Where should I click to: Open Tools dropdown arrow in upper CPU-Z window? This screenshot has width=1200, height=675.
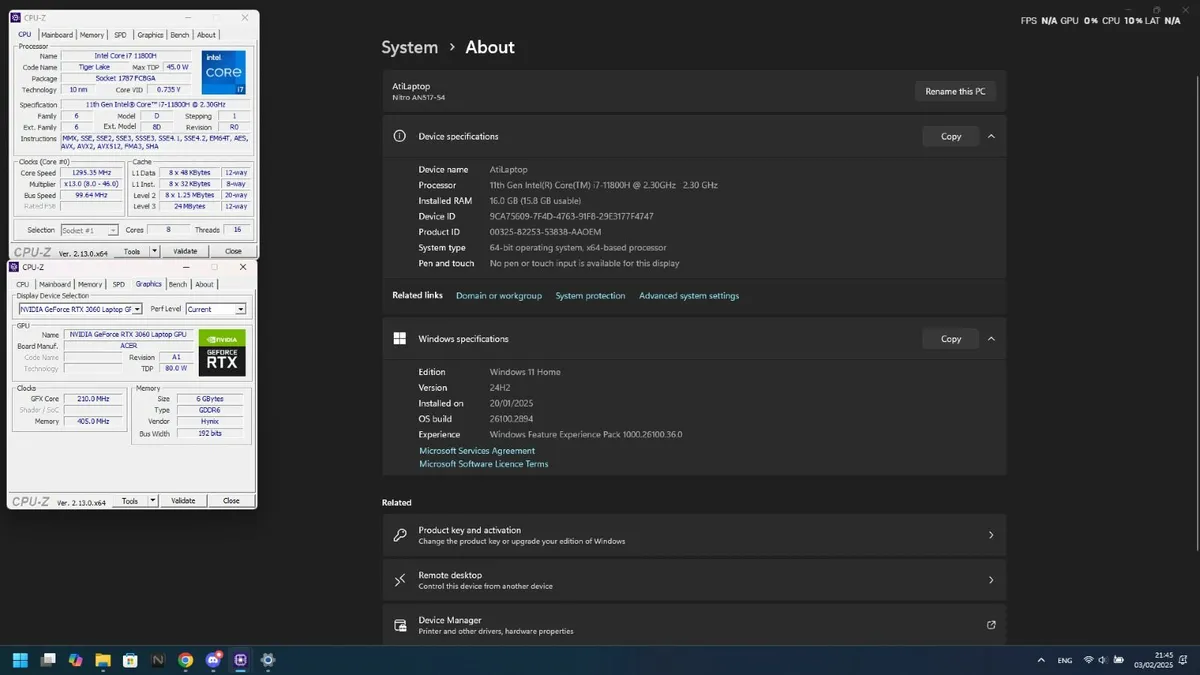coord(154,252)
